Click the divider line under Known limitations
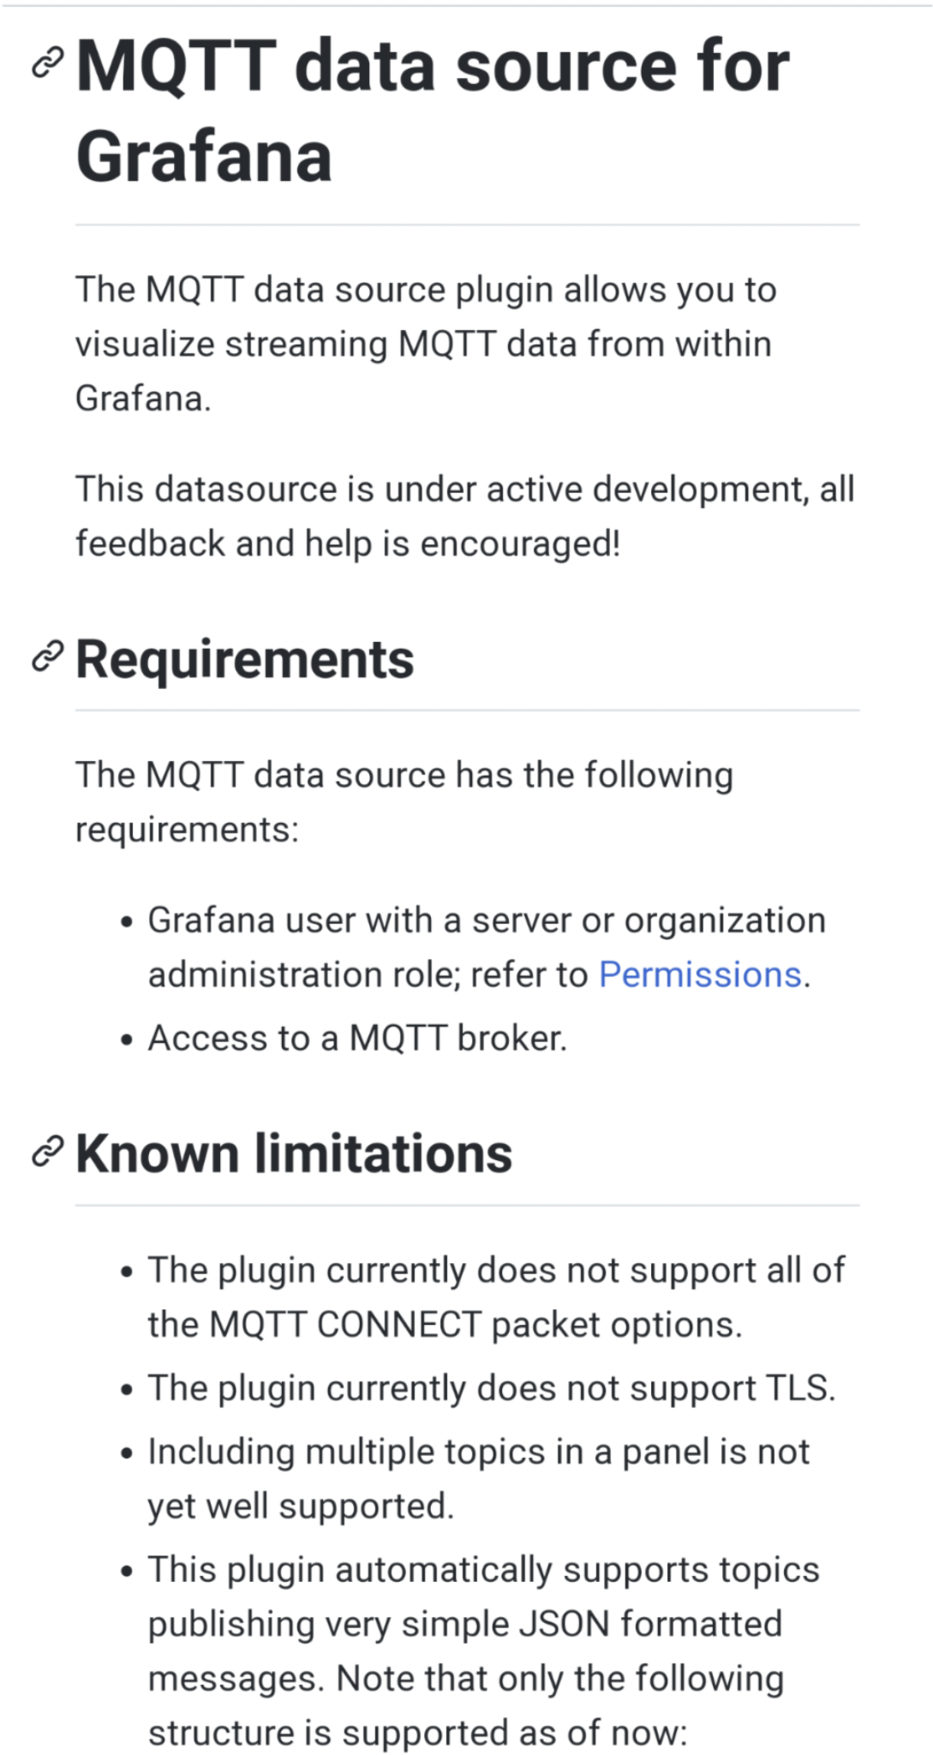 tap(466, 1205)
